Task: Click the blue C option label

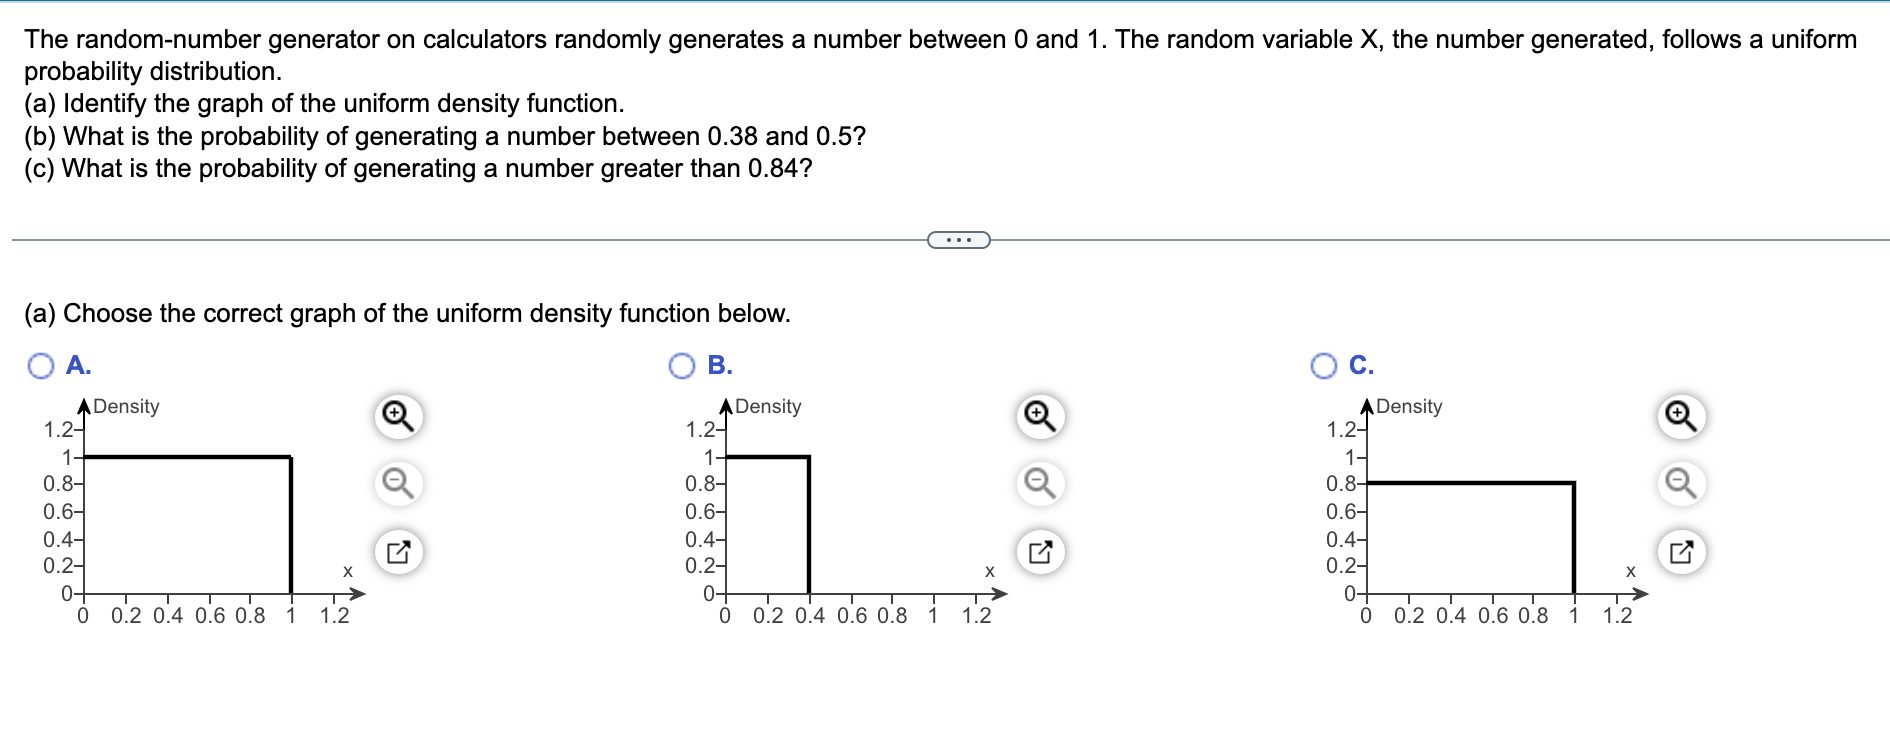Action: (x=1360, y=366)
